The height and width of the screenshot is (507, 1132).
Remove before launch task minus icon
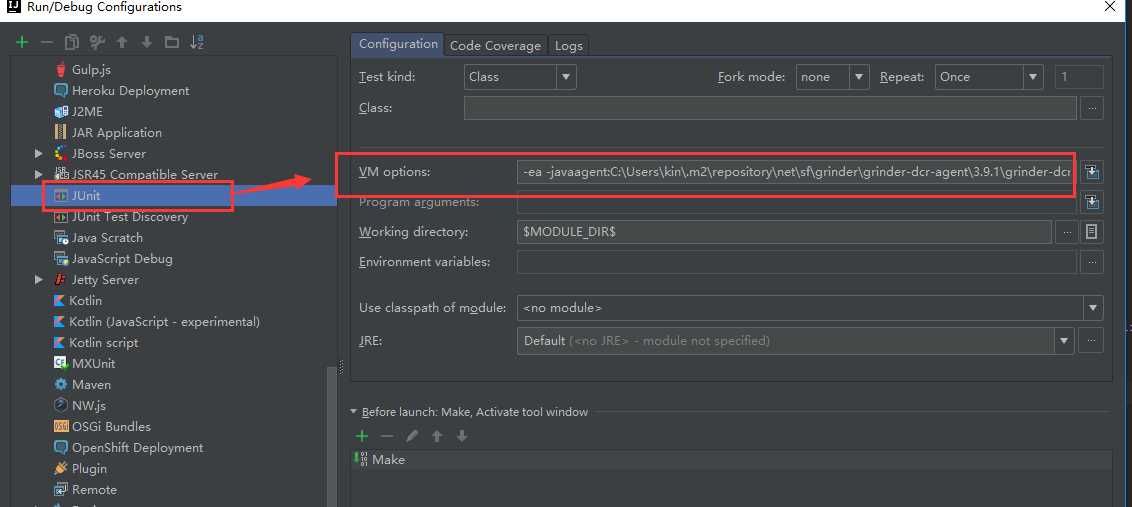click(387, 436)
